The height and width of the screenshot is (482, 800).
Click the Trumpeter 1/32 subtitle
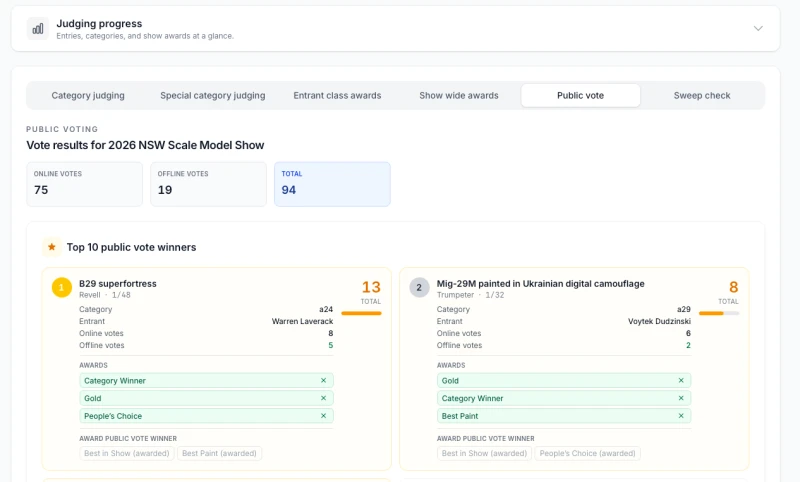(x=469, y=295)
